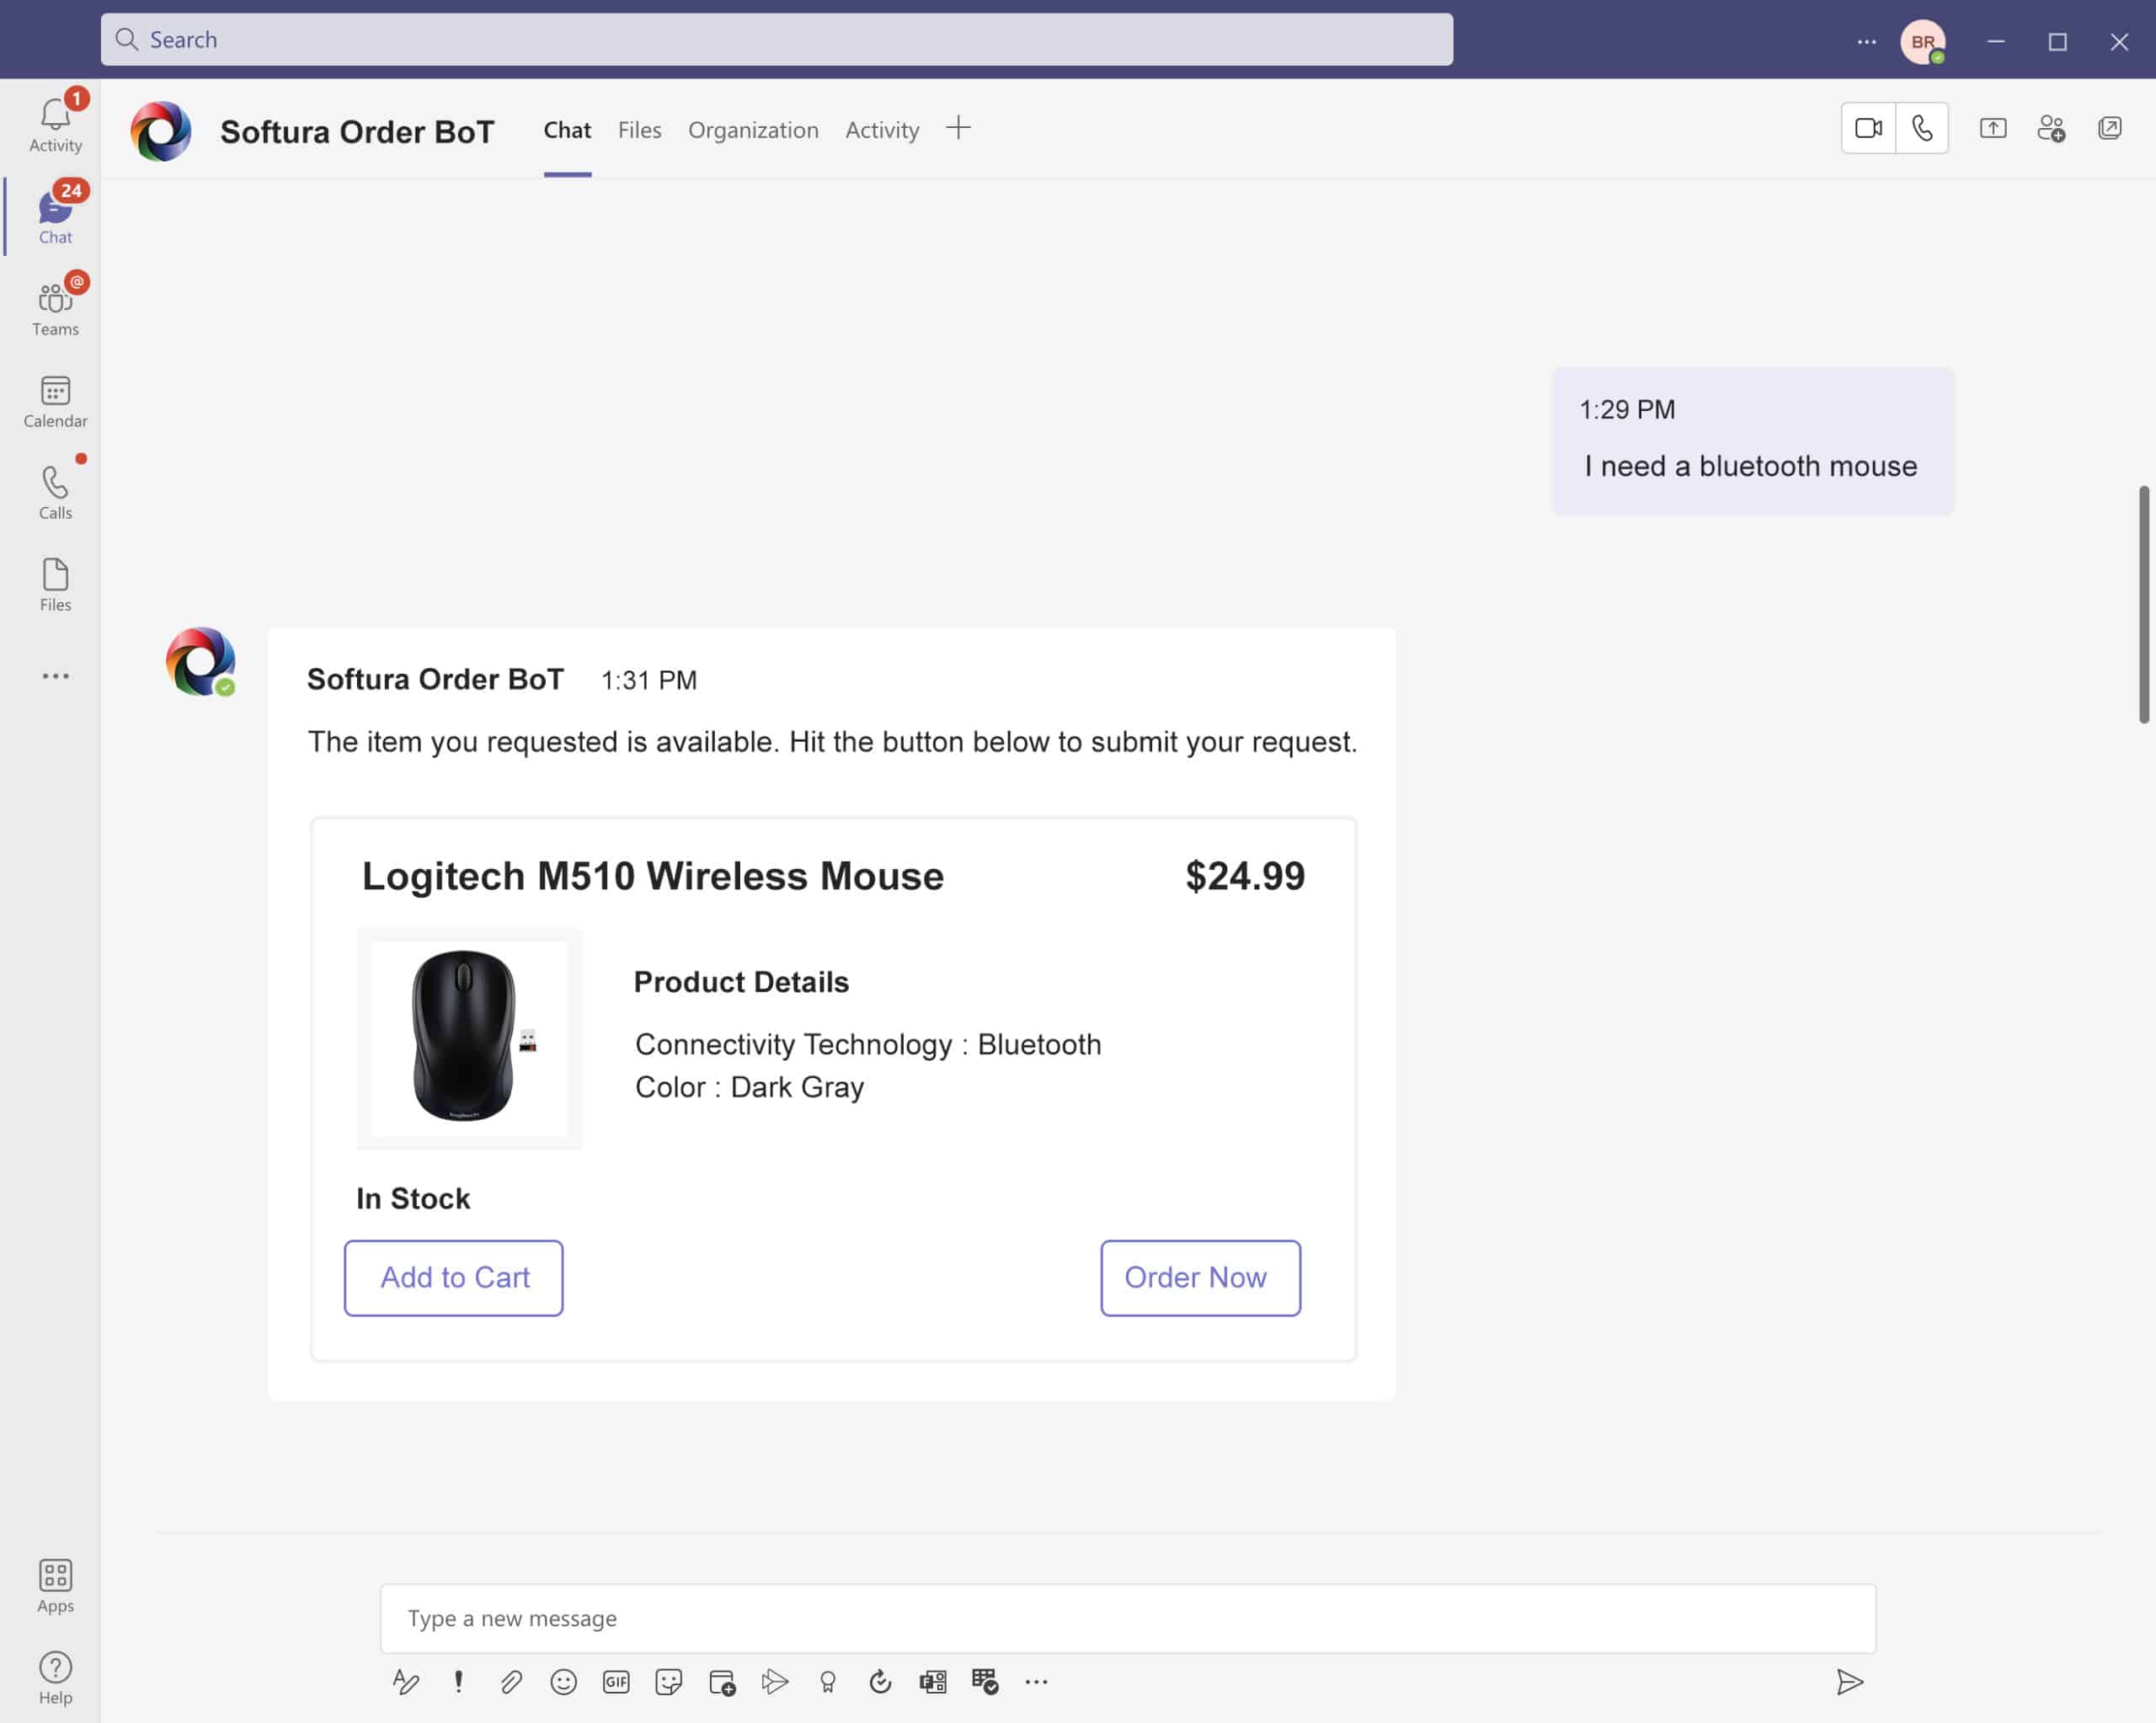This screenshot has width=2156, height=1723.
Task: Open the Stream icon in compose toolbar
Action: [774, 1682]
